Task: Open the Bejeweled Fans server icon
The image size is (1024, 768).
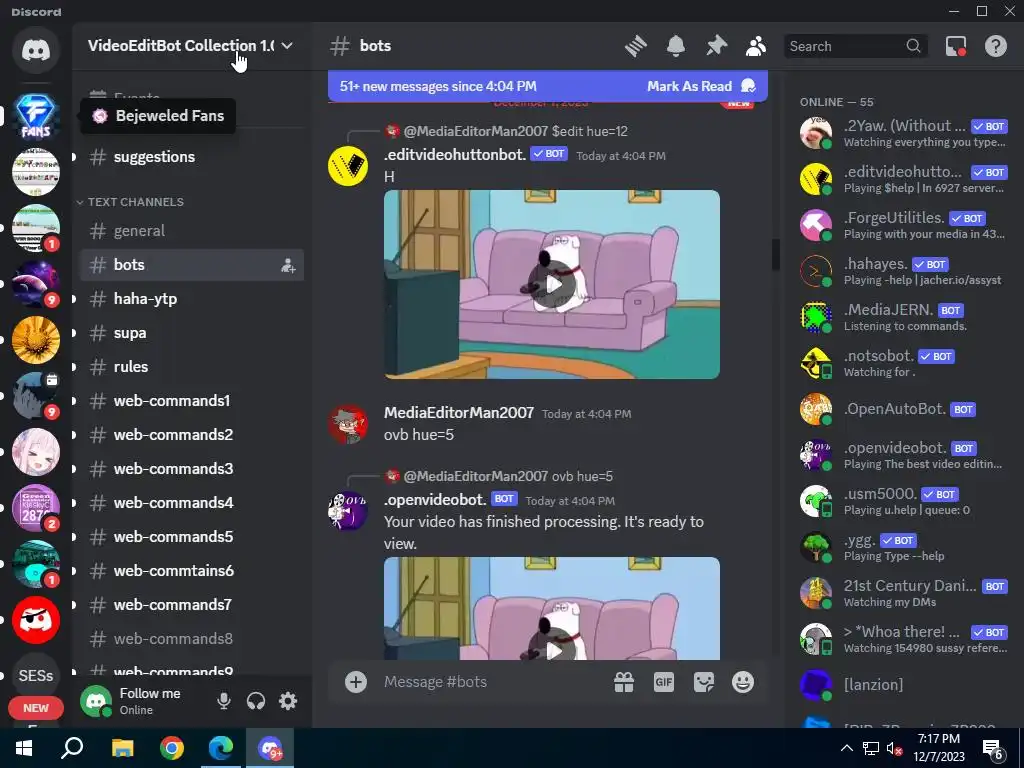Action: click(36, 116)
